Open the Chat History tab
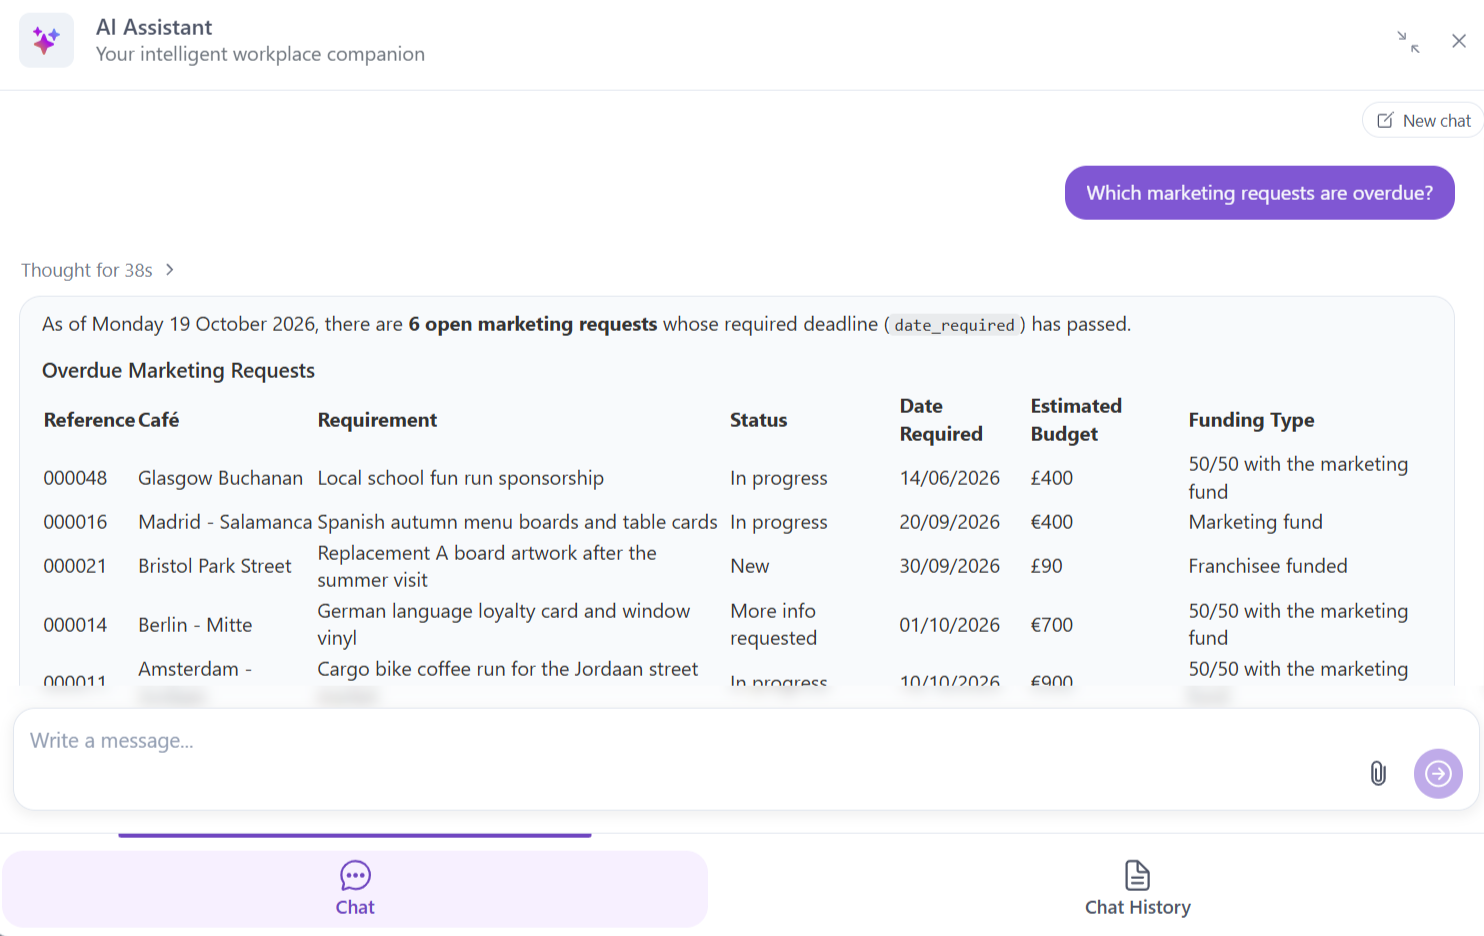The image size is (1484, 936). (1137, 888)
